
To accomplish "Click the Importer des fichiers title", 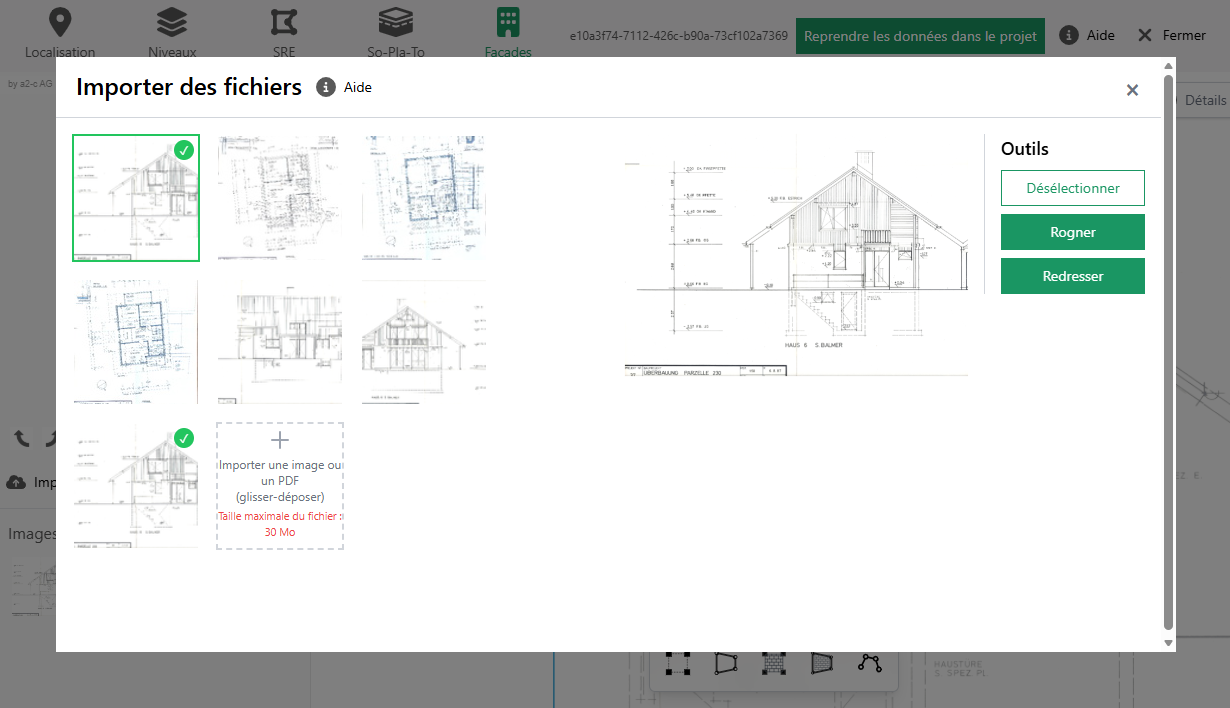I will coord(189,87).
